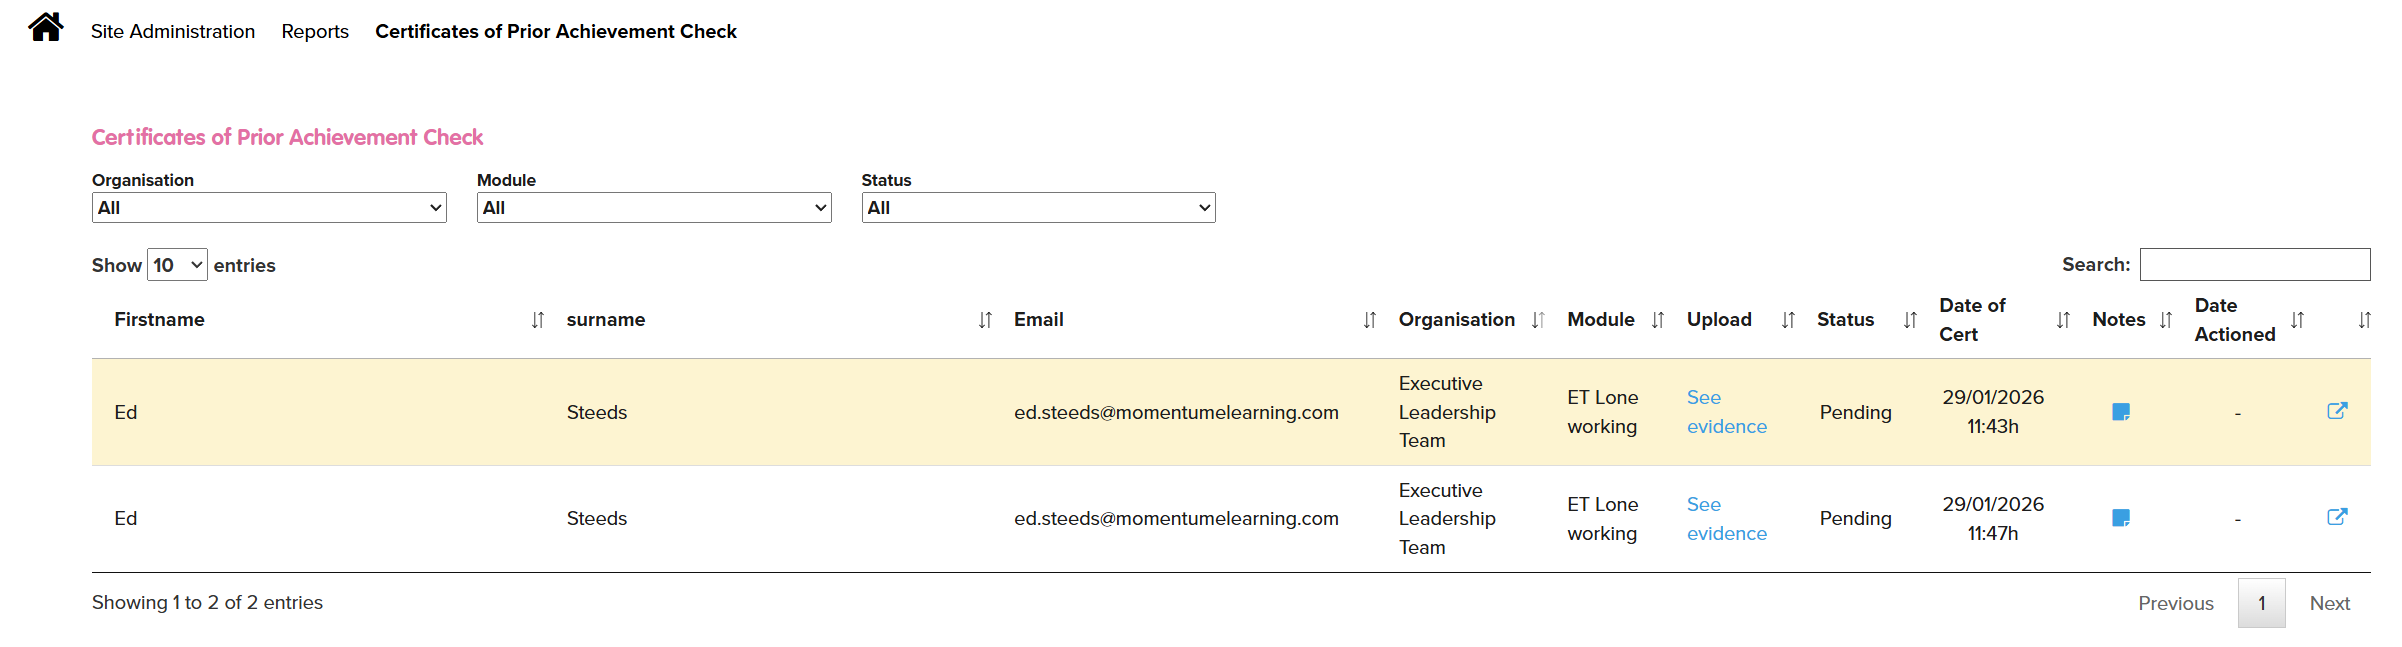The width and height of the screenshot is (2402, 647).
Task: Click the home icon in the breadcrumb
Action: (x=46, y=27)
